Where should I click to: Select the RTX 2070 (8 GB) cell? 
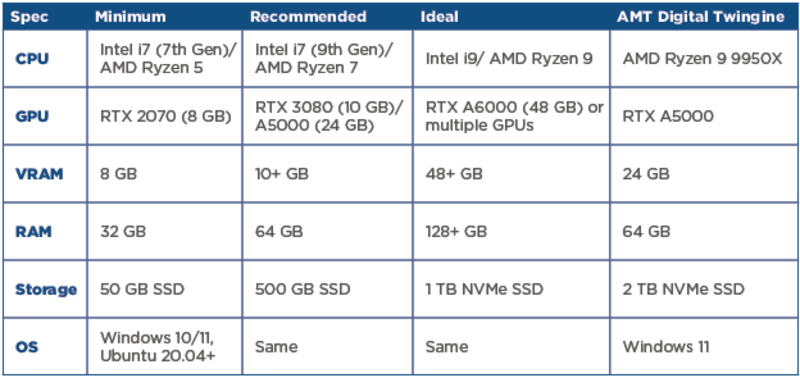pos(166,116)
